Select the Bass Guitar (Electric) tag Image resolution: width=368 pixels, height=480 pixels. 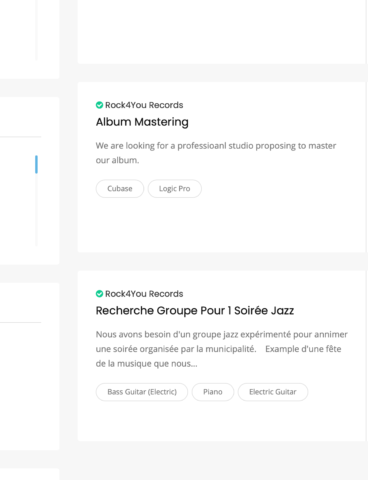[x=142, y=392]
